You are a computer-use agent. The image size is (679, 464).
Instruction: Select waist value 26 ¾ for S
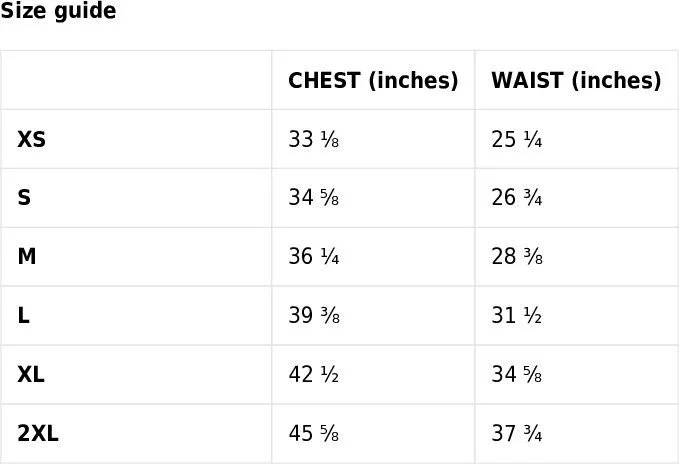click(x=517, y=198)
